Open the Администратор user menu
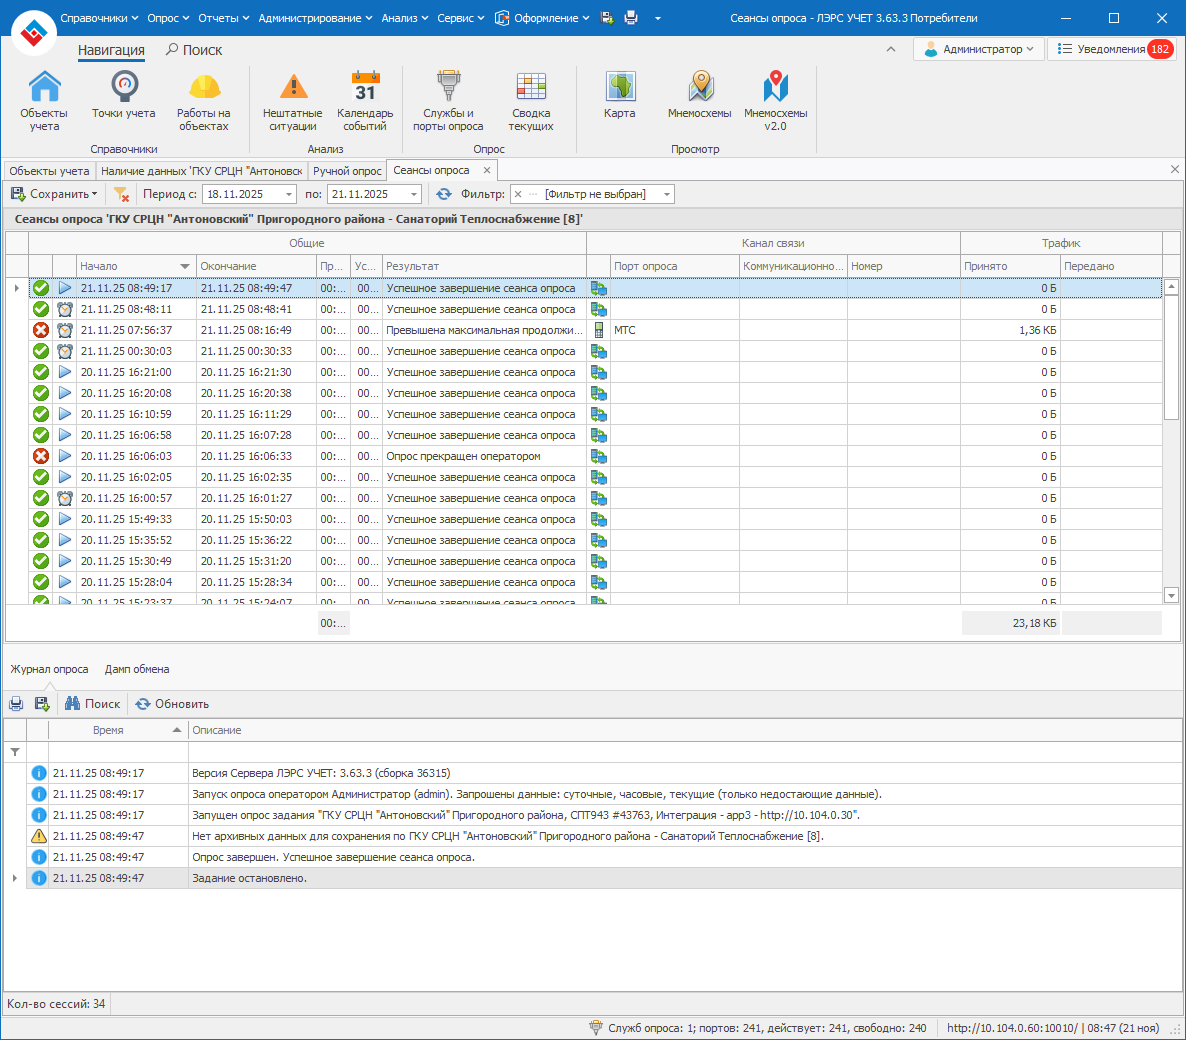The width and height of the screenshot is (1186, 1040). pos(979,49)
